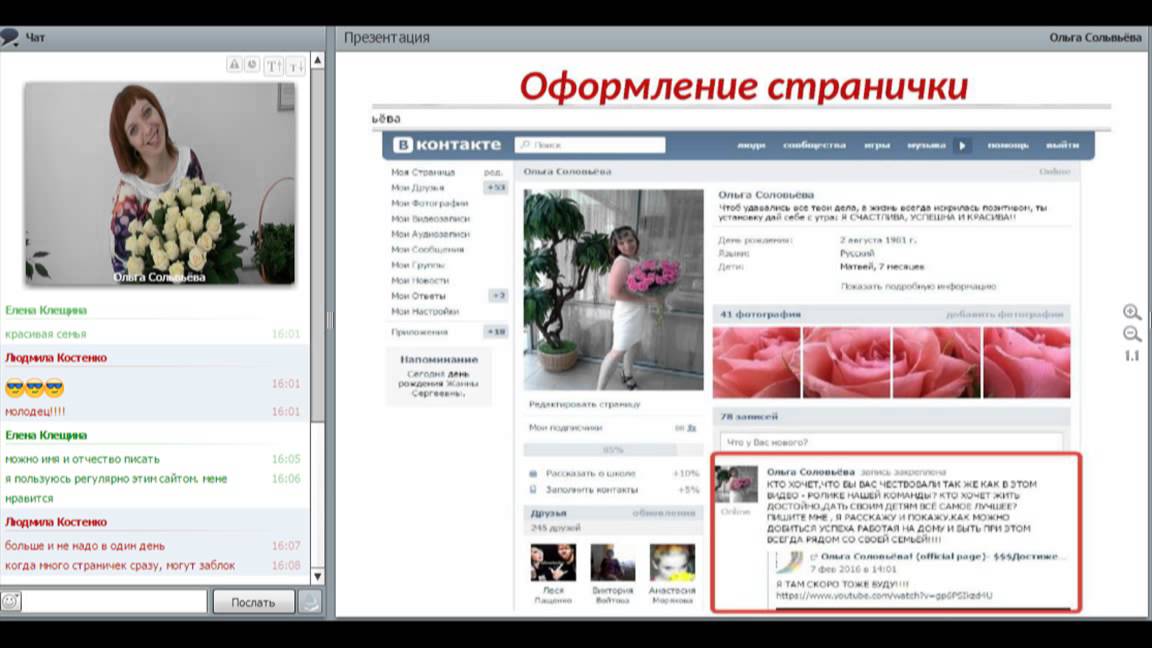The image size is (1152, 648).
Task: Click the webcam video of Ольга Соловьёва
Action: coord(159,184)
